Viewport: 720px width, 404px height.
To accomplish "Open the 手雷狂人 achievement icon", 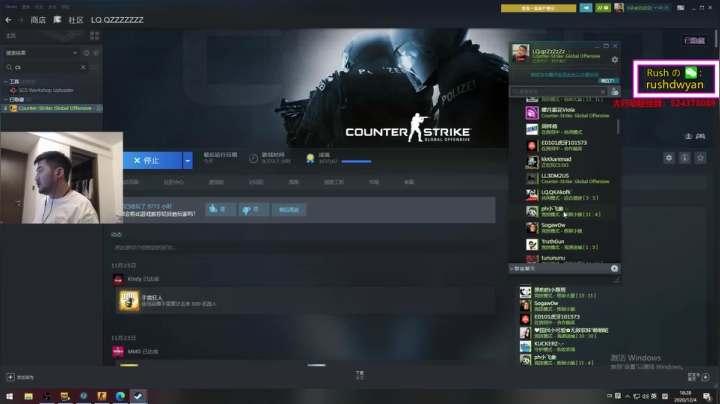I will (129, 300).
